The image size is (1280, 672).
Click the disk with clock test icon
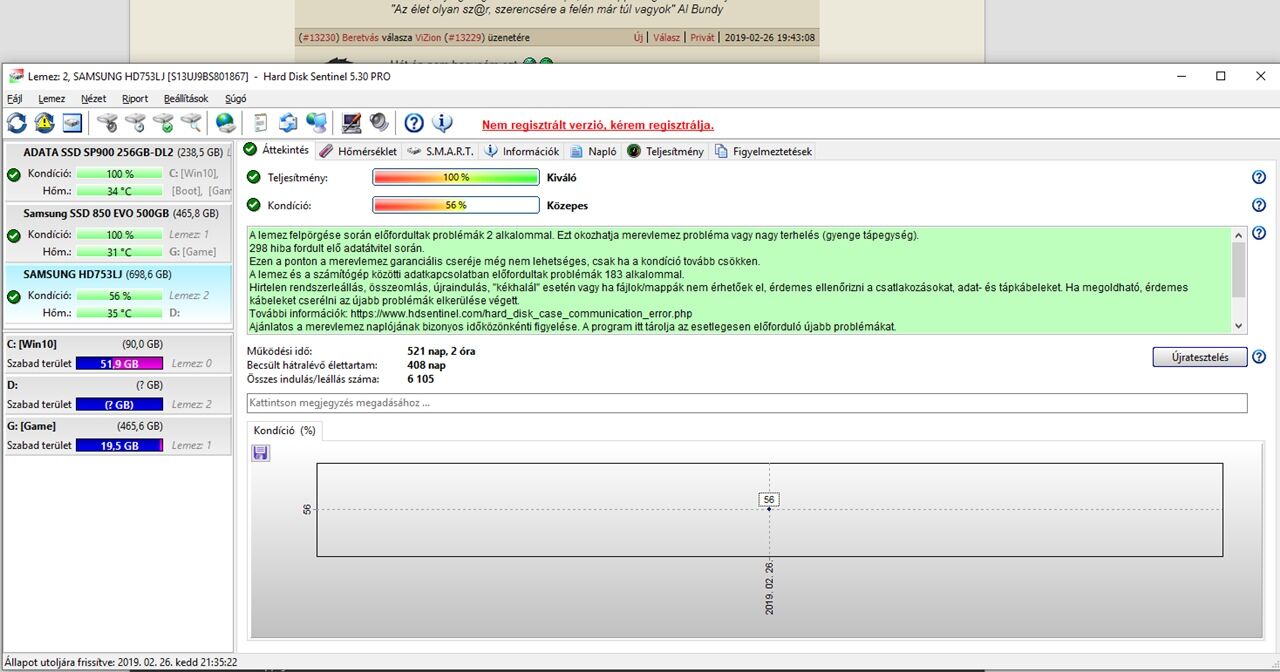(x=135, y=123)
